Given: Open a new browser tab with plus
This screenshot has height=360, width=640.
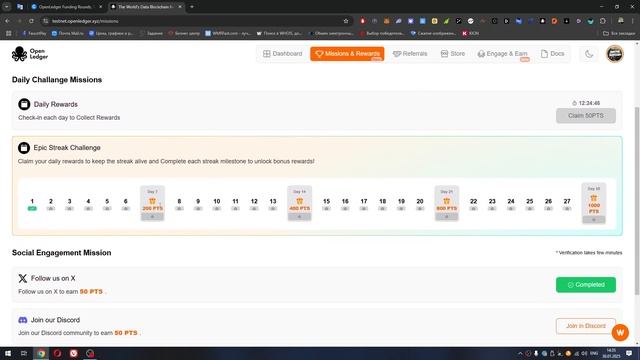Looking at the screenshot, I should [x=192, y=7].
